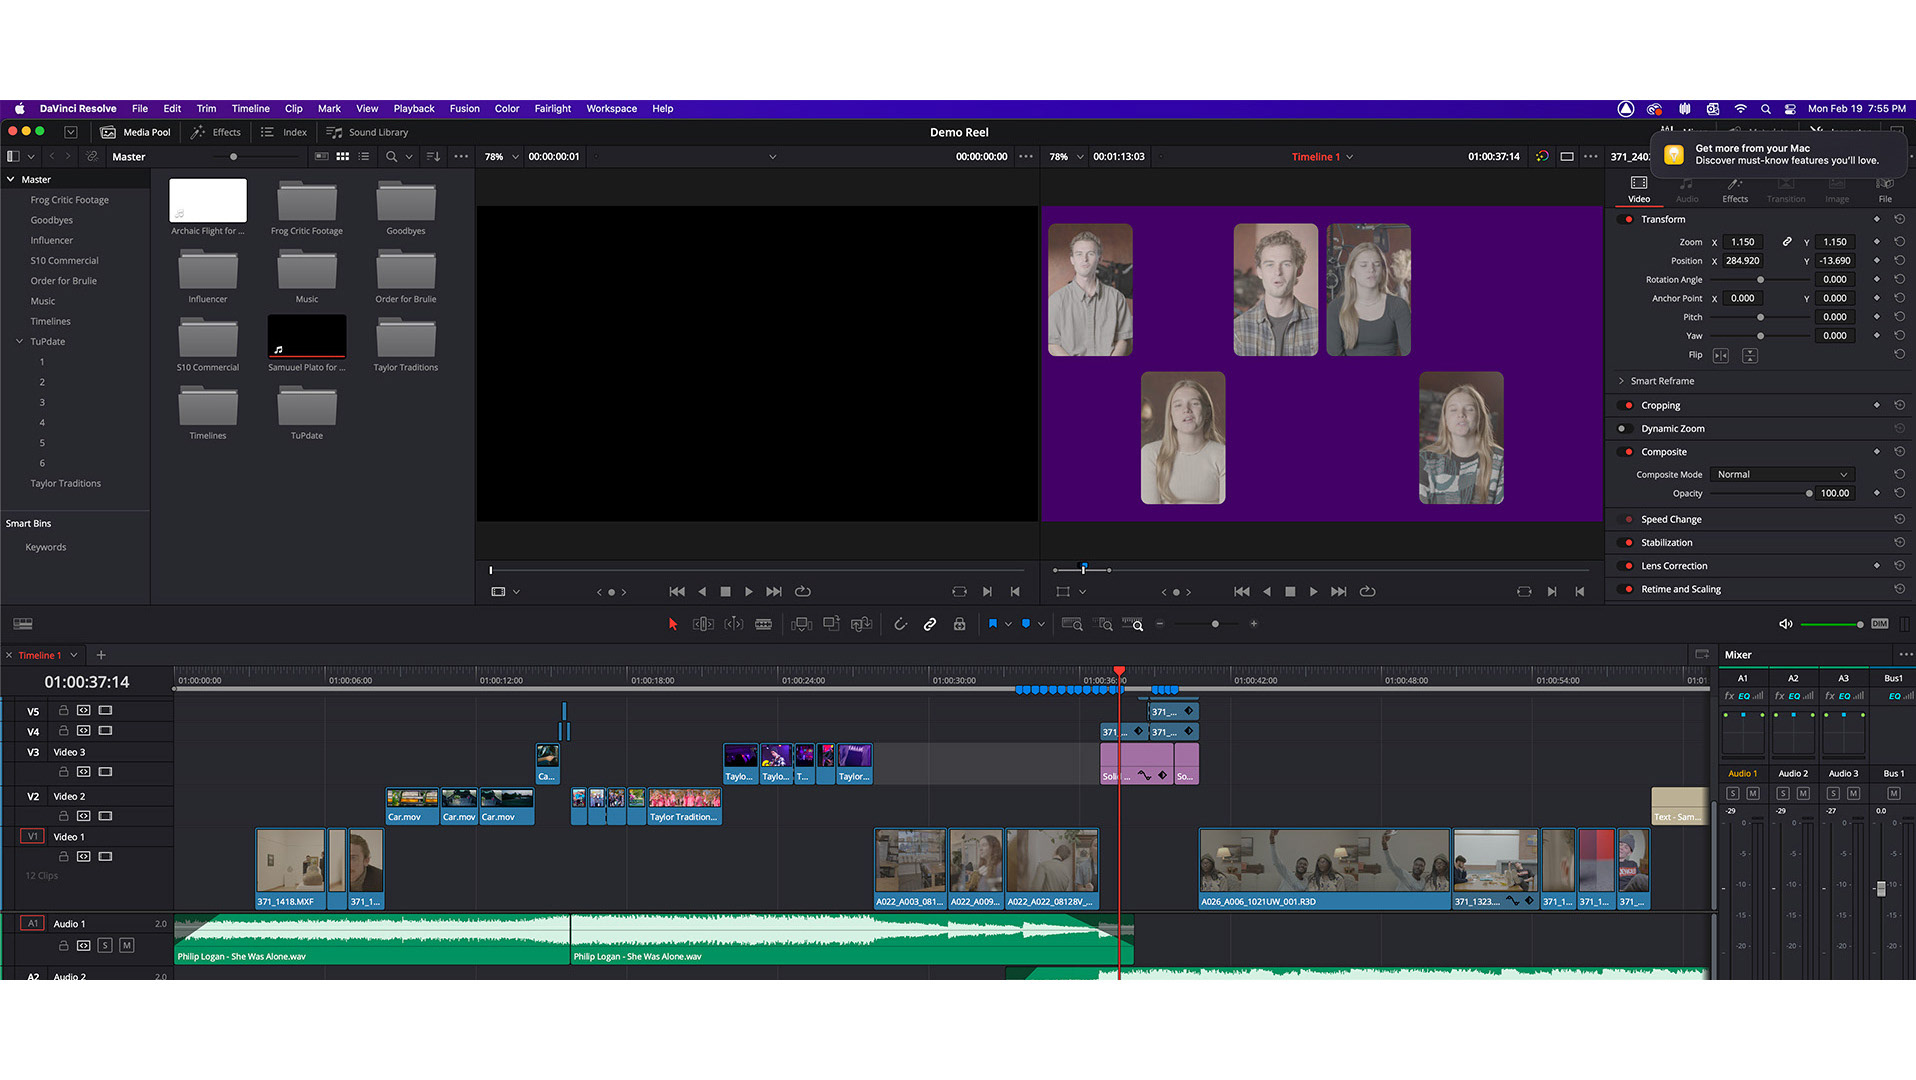
Task: Switch to the inspector Effects tab
Action: point(1735,190)
